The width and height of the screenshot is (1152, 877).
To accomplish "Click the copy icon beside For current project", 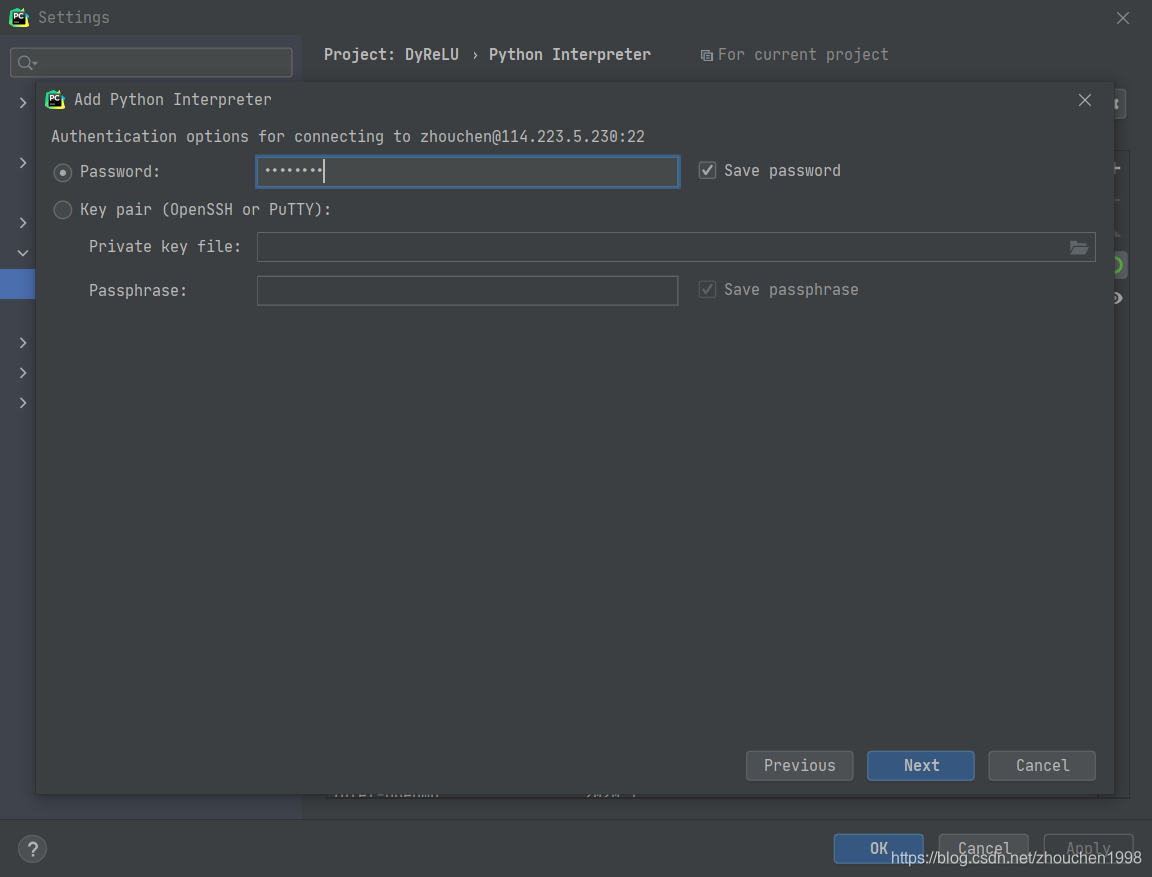I will point(706,56).
